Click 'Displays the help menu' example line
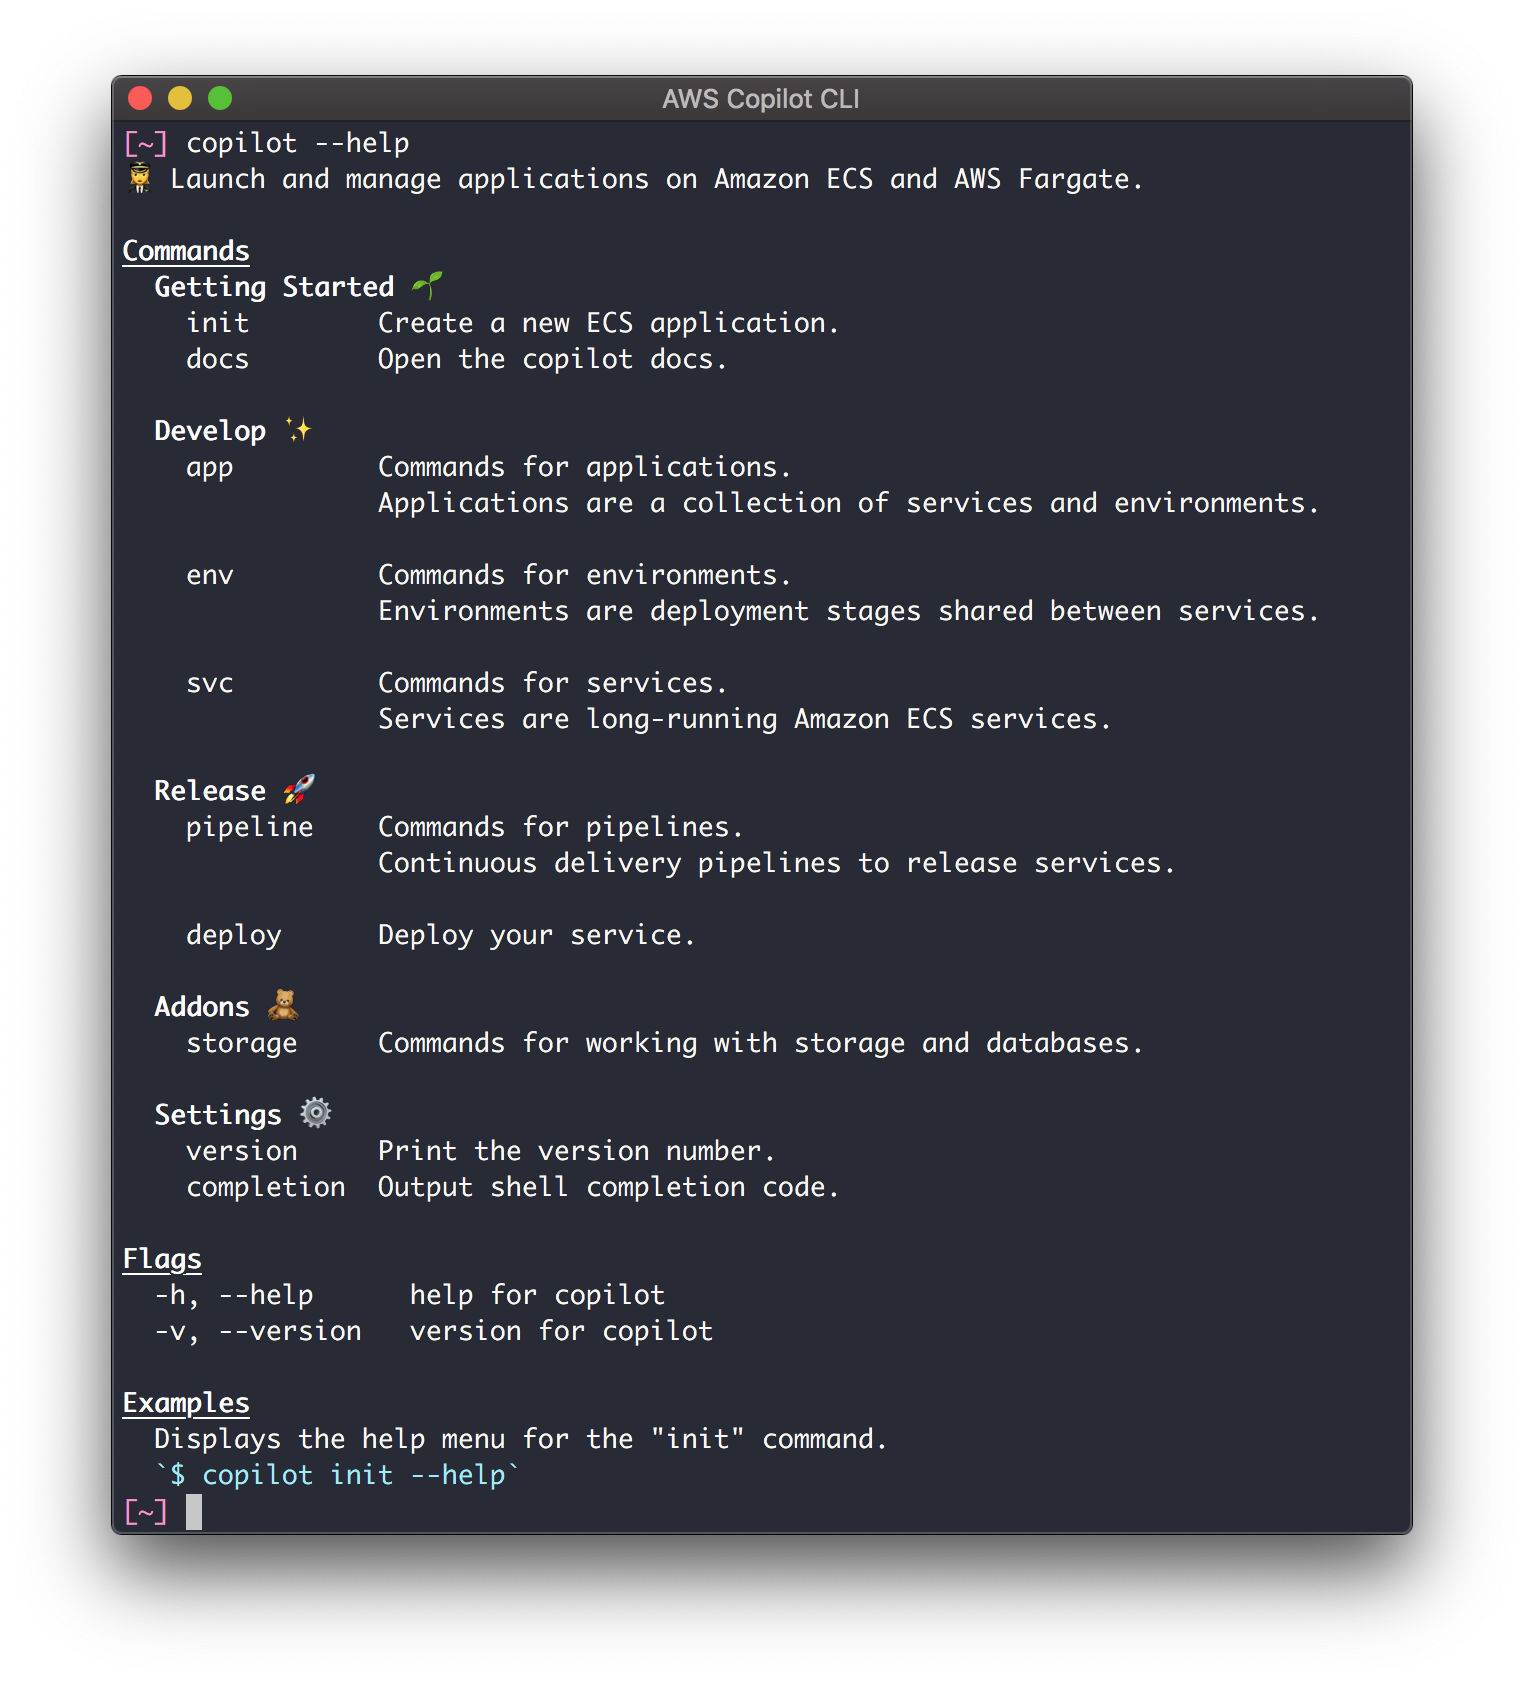 [520, 1439]
